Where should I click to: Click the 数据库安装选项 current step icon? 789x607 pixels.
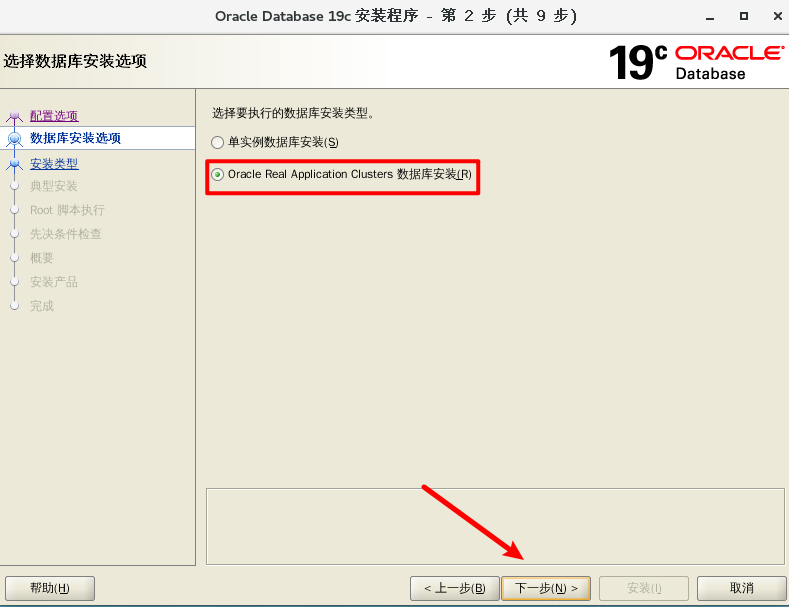click(14, 139)
